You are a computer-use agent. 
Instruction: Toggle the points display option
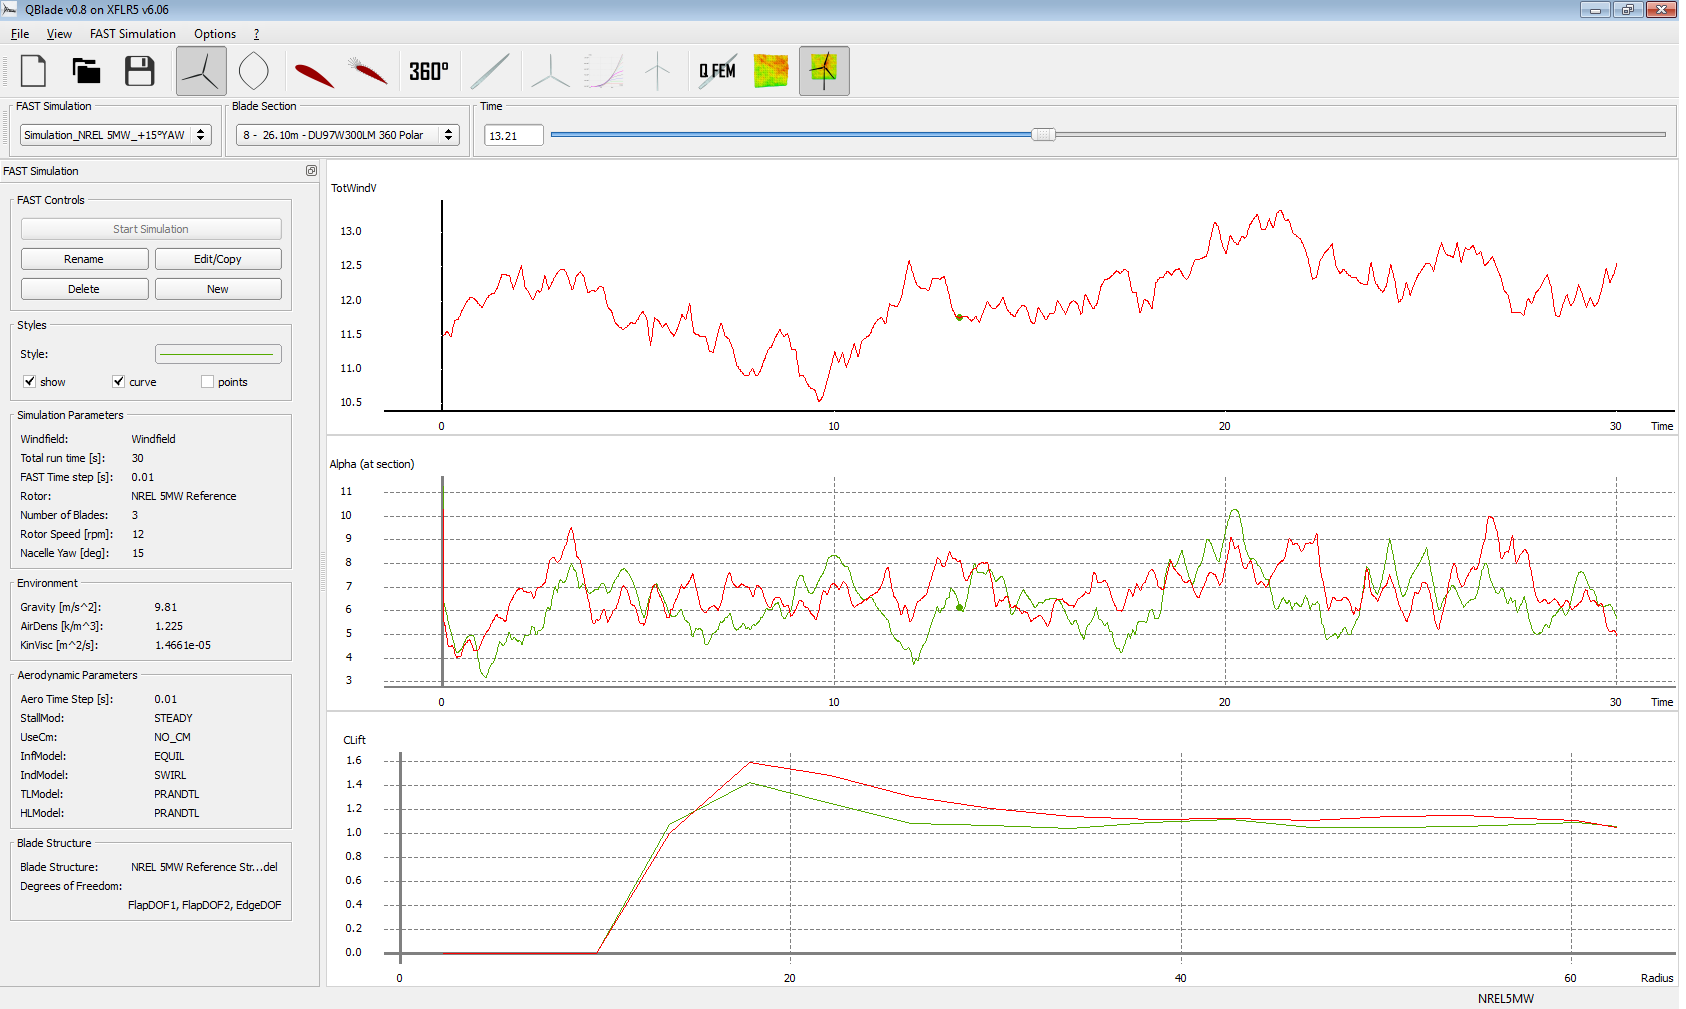(x=207, y=381)
